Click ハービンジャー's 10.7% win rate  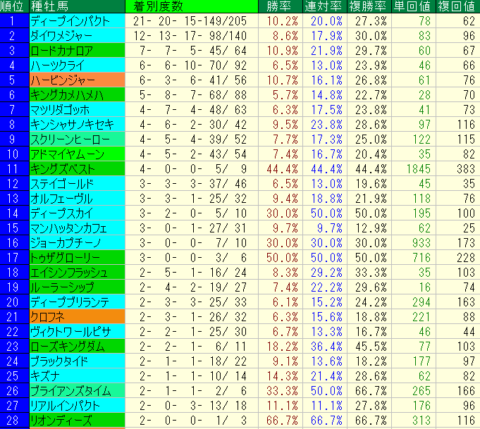tap(282, 80)
